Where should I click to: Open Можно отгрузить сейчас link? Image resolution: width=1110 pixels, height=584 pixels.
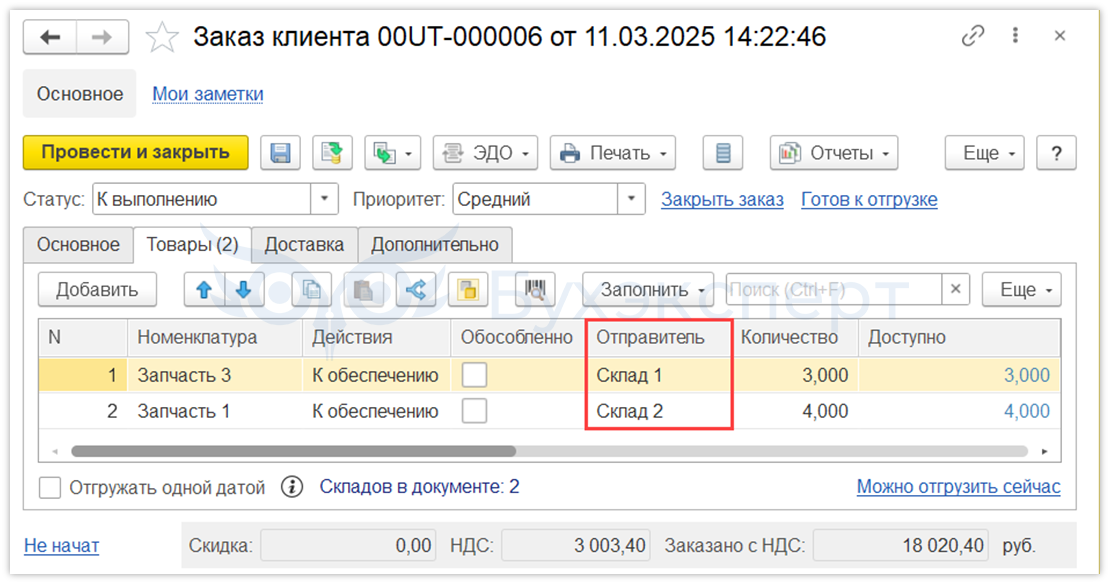[959, 487]
